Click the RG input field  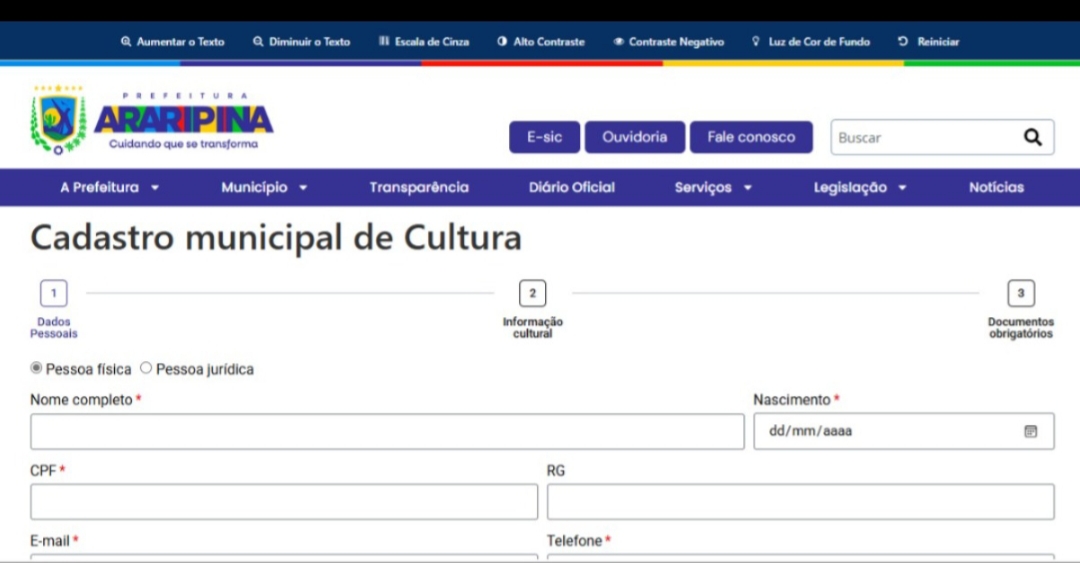click(x=800, y=502)
